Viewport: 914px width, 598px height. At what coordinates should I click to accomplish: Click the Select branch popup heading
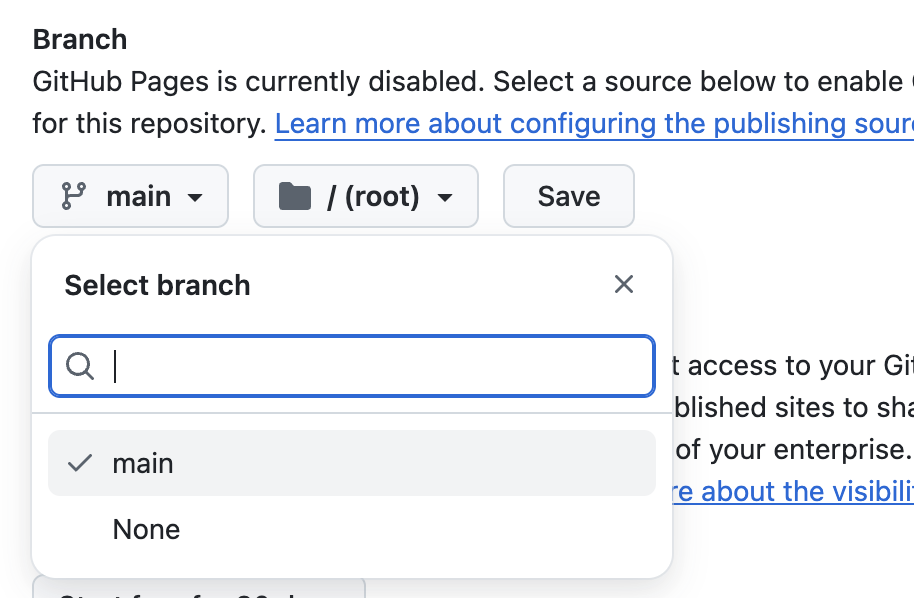click(157, 285)
